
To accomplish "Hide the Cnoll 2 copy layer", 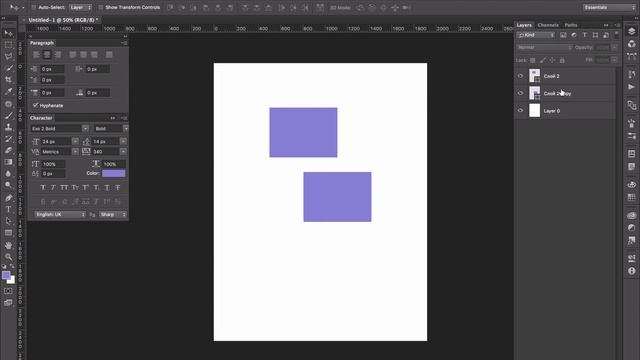I will (x=520, y=93).
